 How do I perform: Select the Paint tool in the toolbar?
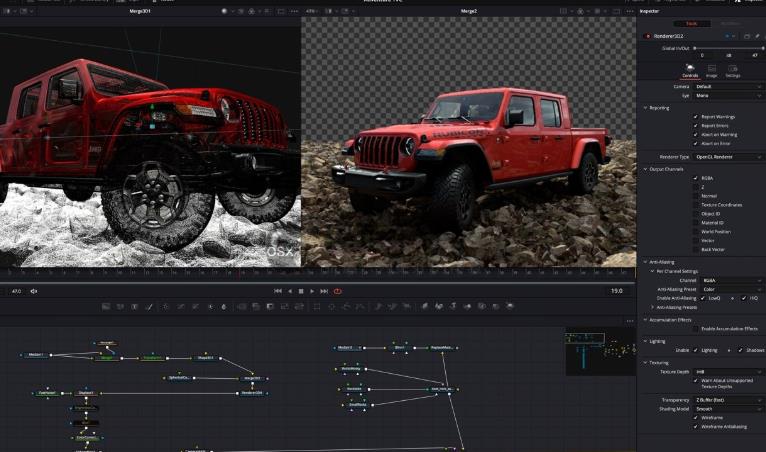click(x=149, y=306)
